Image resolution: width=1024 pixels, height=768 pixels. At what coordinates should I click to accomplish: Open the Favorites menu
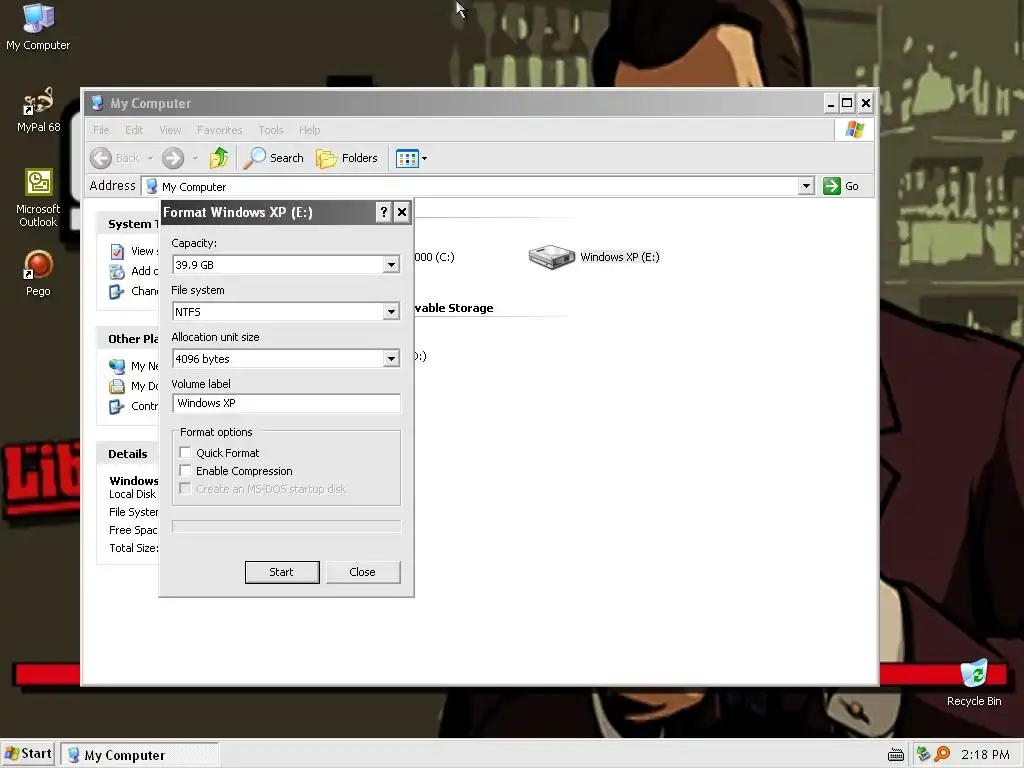tap(219, 130)
